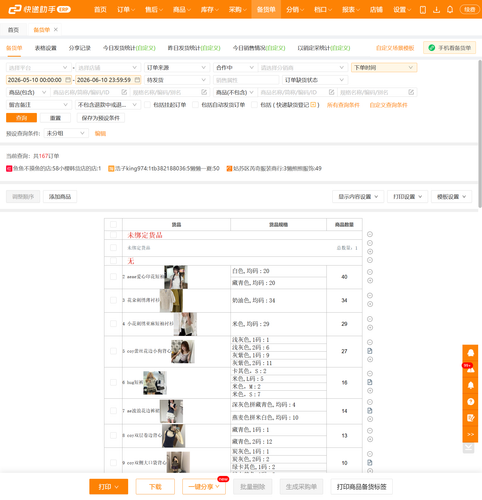Viewport: 482px width, 500px height.
Task: Expand the 打印设置 dropdown
Action: (x=407, y=197)
